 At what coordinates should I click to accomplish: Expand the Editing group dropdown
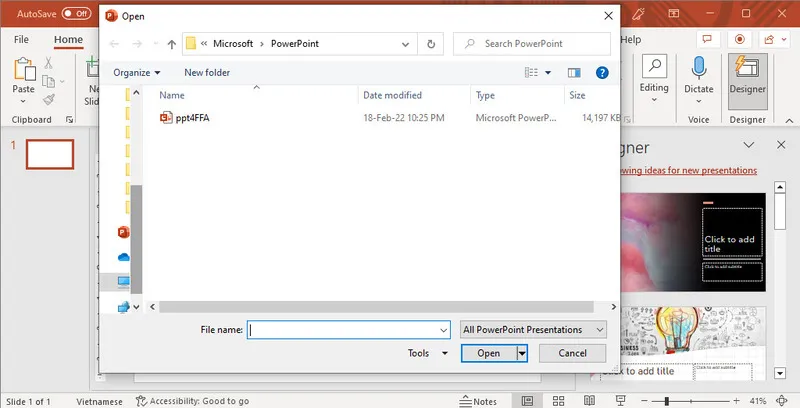tap(654, 99)
